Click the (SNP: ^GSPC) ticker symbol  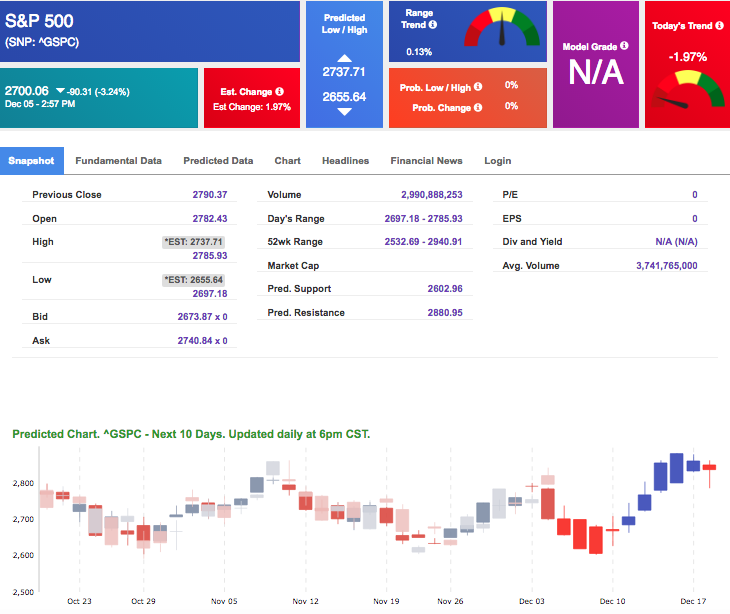pos(42,42)
